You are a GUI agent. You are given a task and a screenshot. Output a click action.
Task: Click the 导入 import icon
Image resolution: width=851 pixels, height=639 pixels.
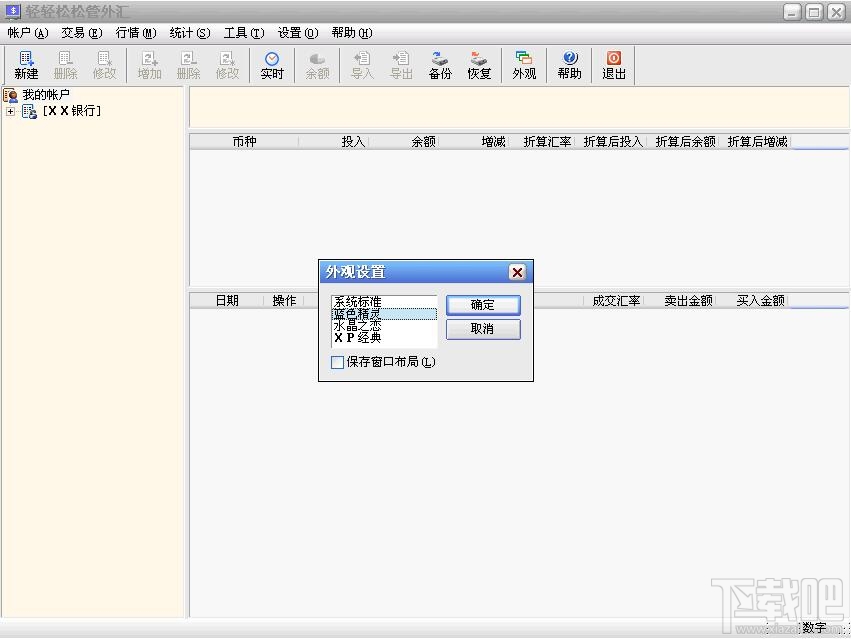click(361, 65)
